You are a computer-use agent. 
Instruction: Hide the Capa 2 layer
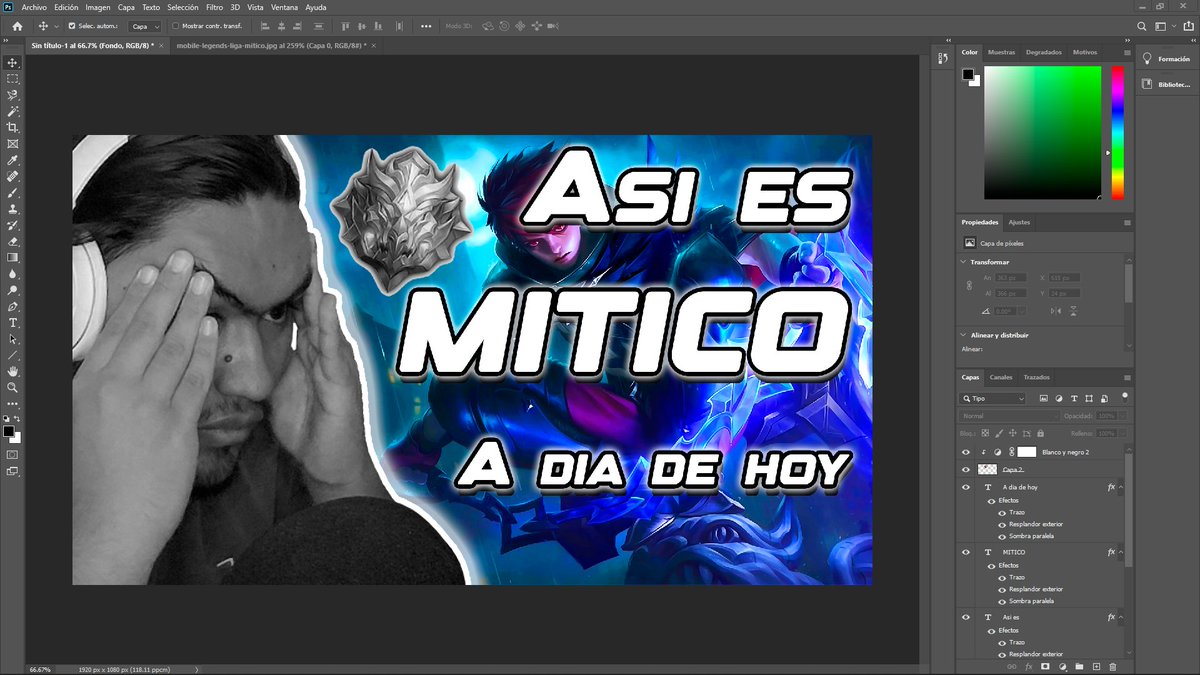[966, 469]
